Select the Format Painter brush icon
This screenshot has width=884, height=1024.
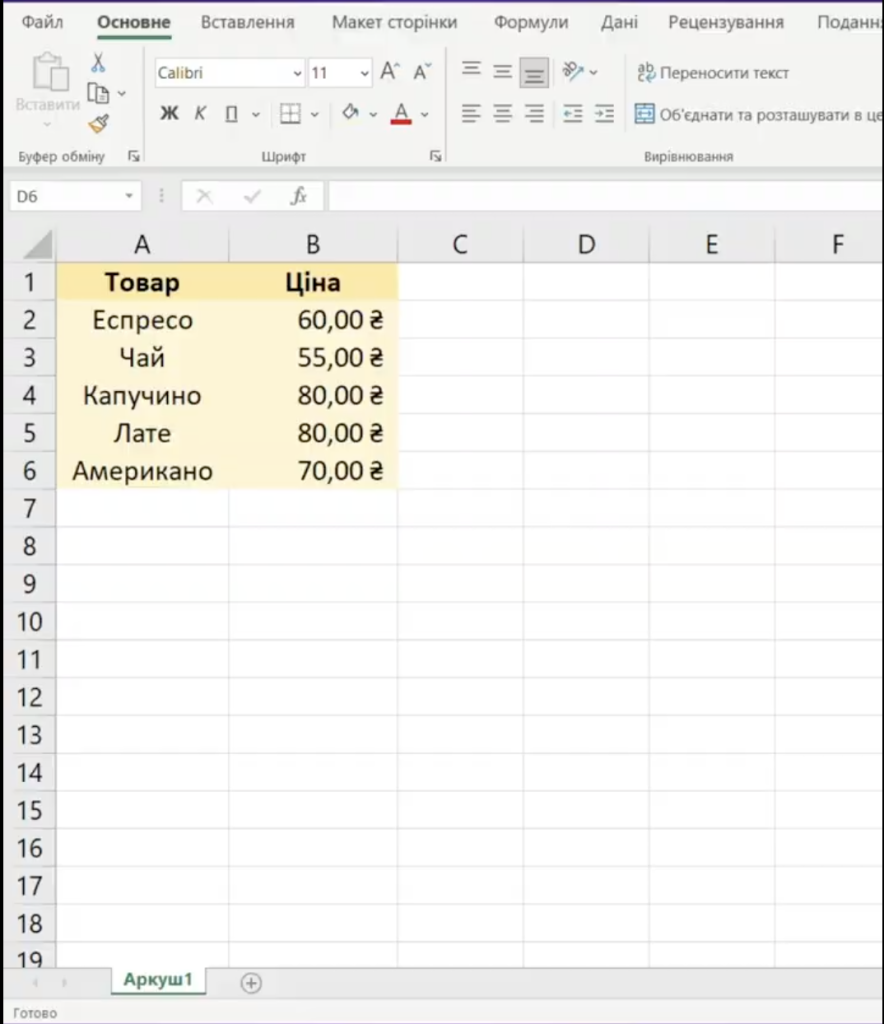tap(98, 123)
